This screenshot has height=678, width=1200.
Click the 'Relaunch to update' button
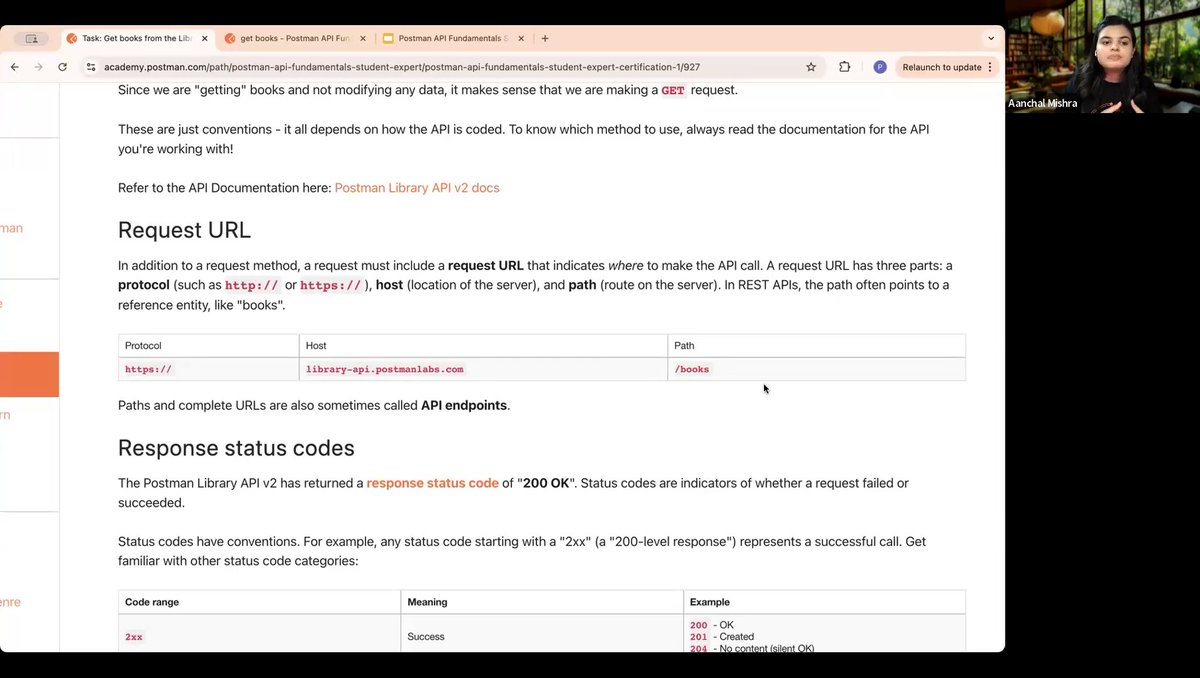(941, 67)
